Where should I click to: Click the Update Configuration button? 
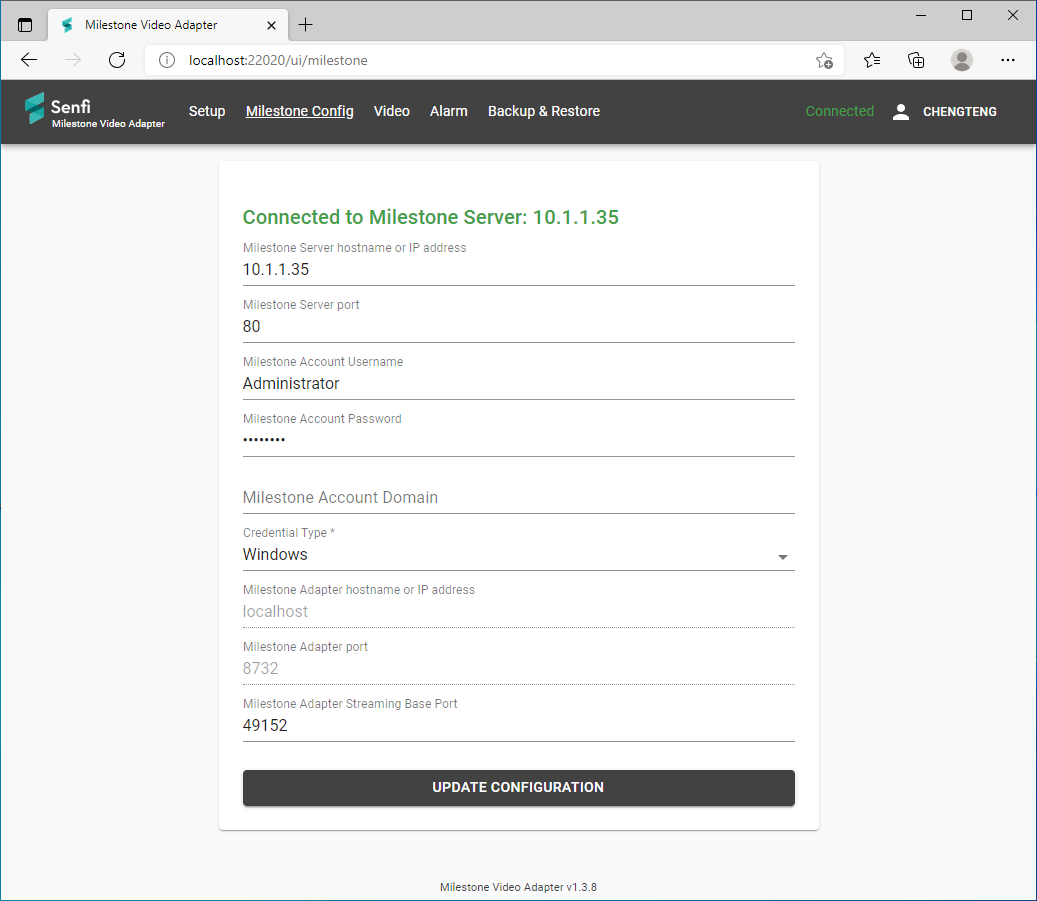(x=518, y=787)
